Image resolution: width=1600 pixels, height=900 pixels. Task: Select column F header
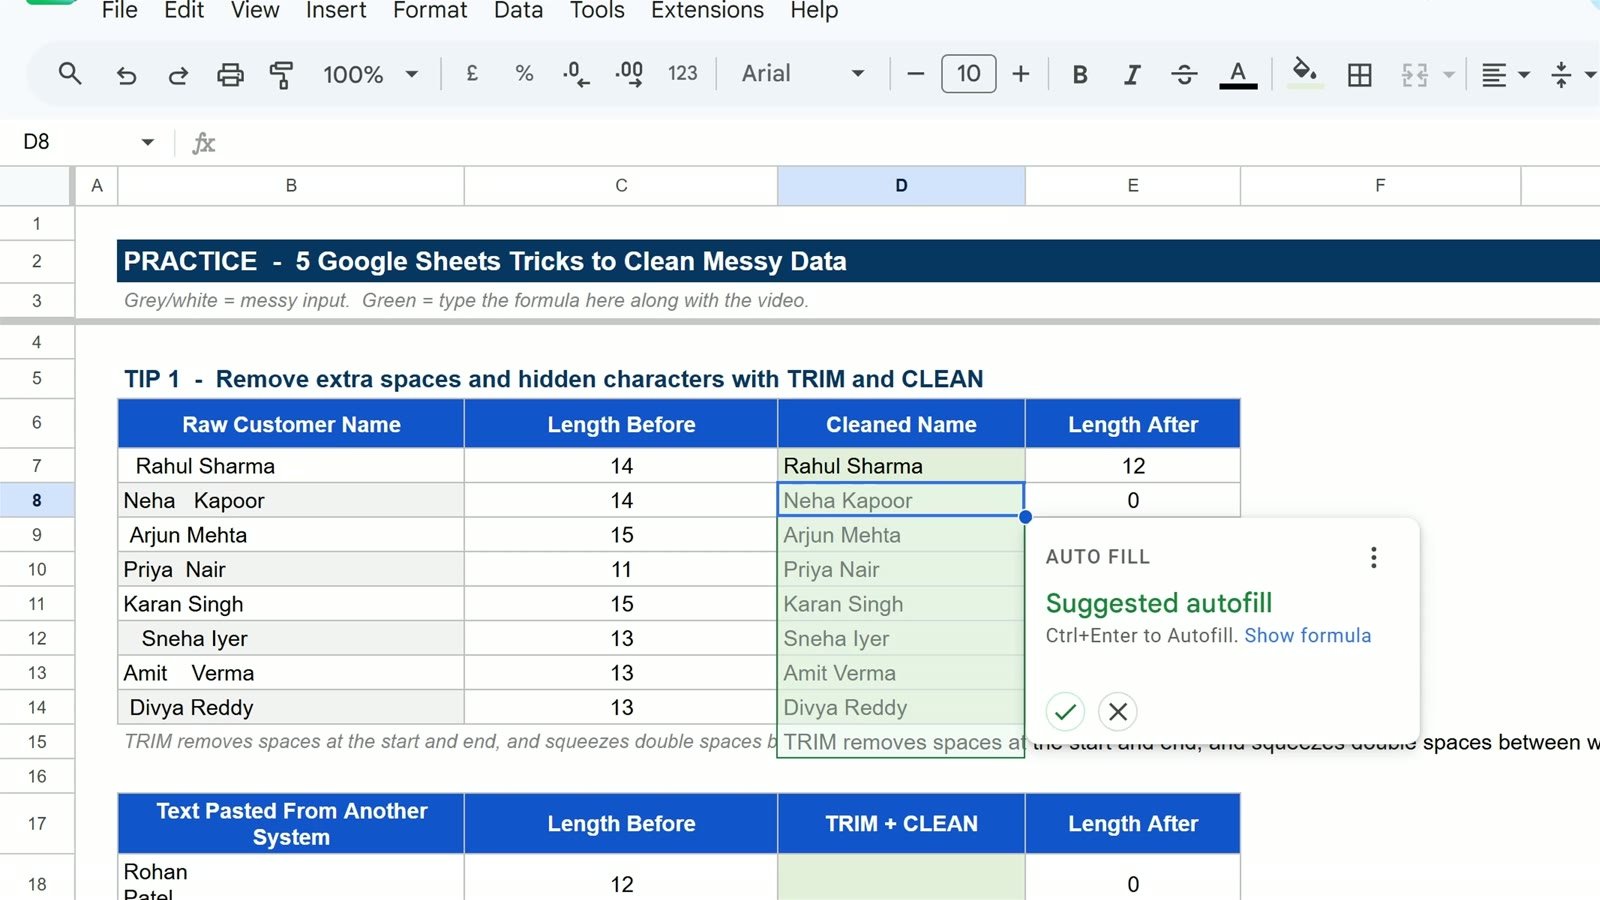tap(1380, 186)
